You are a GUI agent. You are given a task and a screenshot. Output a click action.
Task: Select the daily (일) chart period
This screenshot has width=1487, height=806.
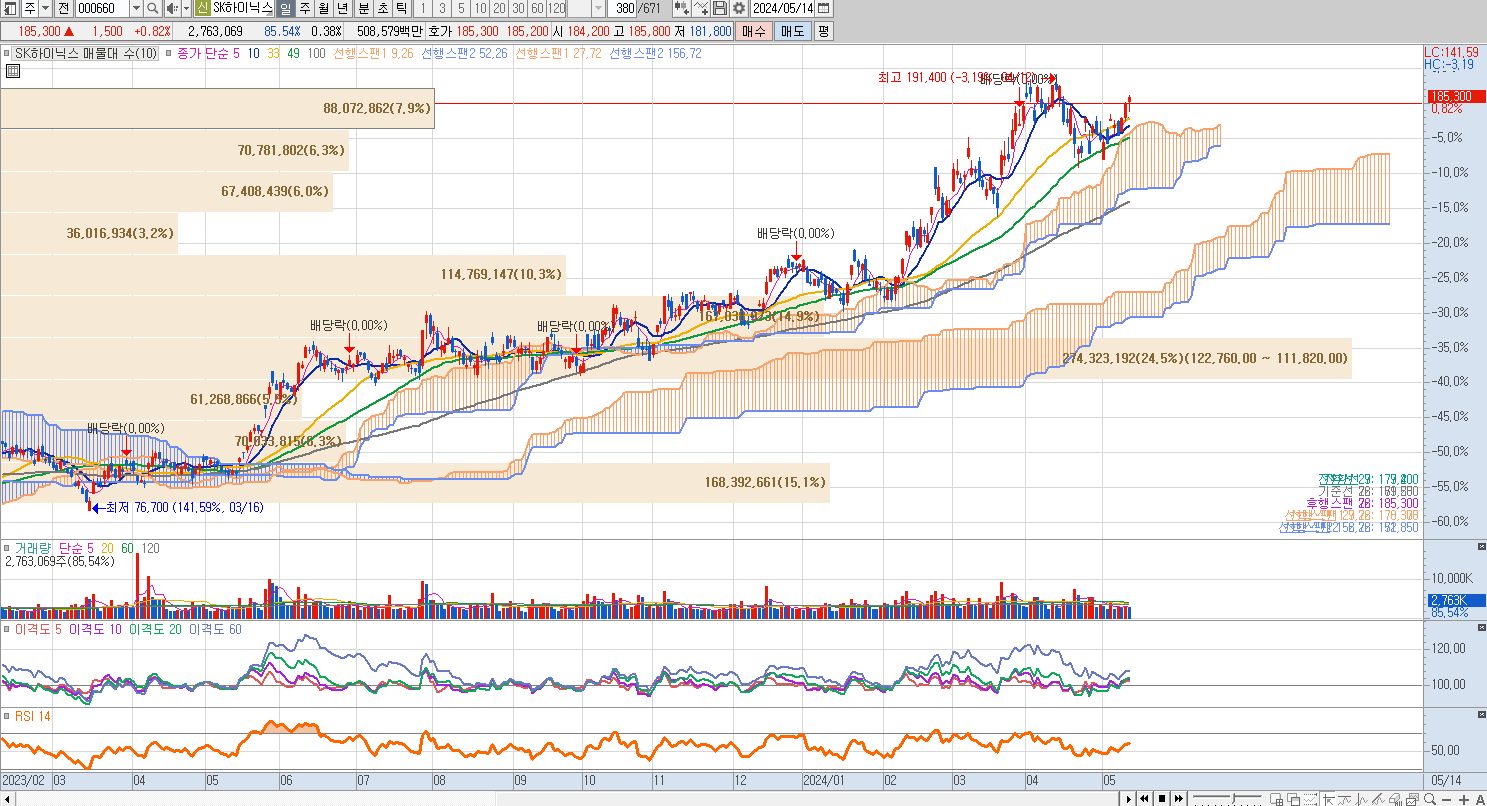coord(285,8)
